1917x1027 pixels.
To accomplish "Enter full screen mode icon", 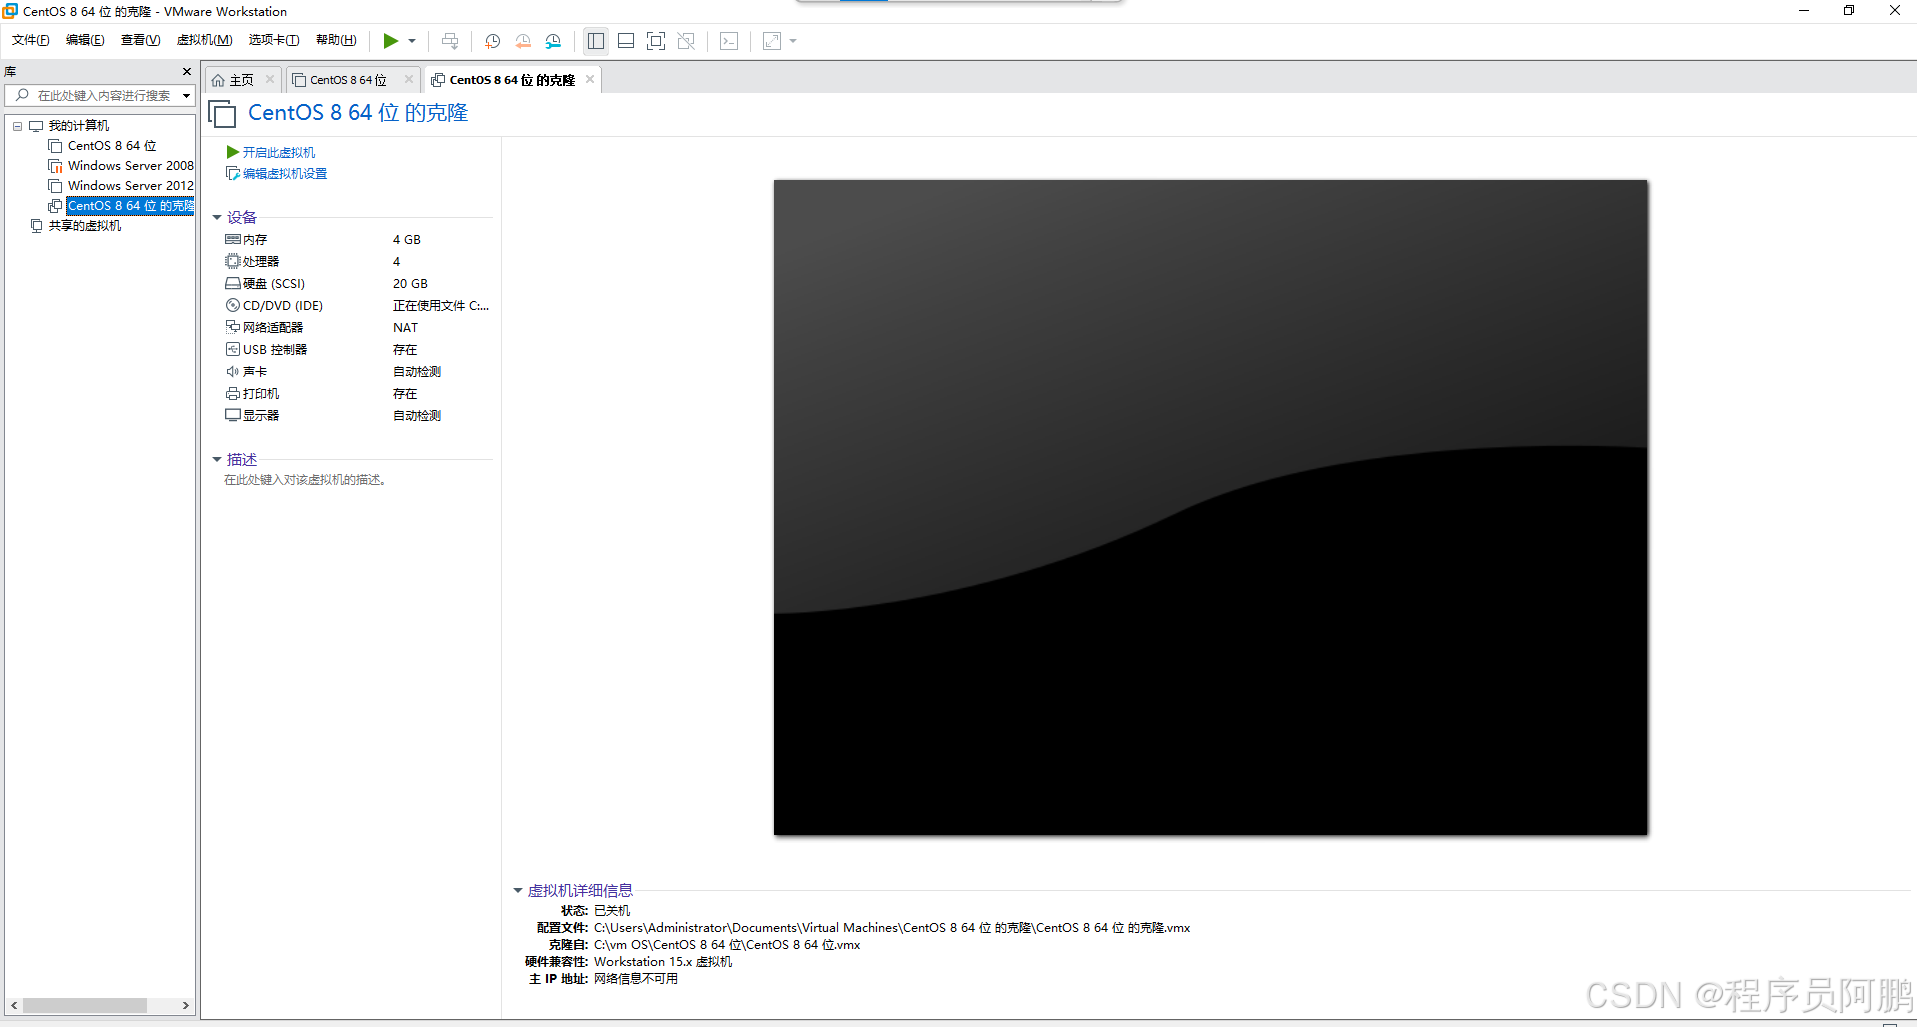I will pos(656,41).
